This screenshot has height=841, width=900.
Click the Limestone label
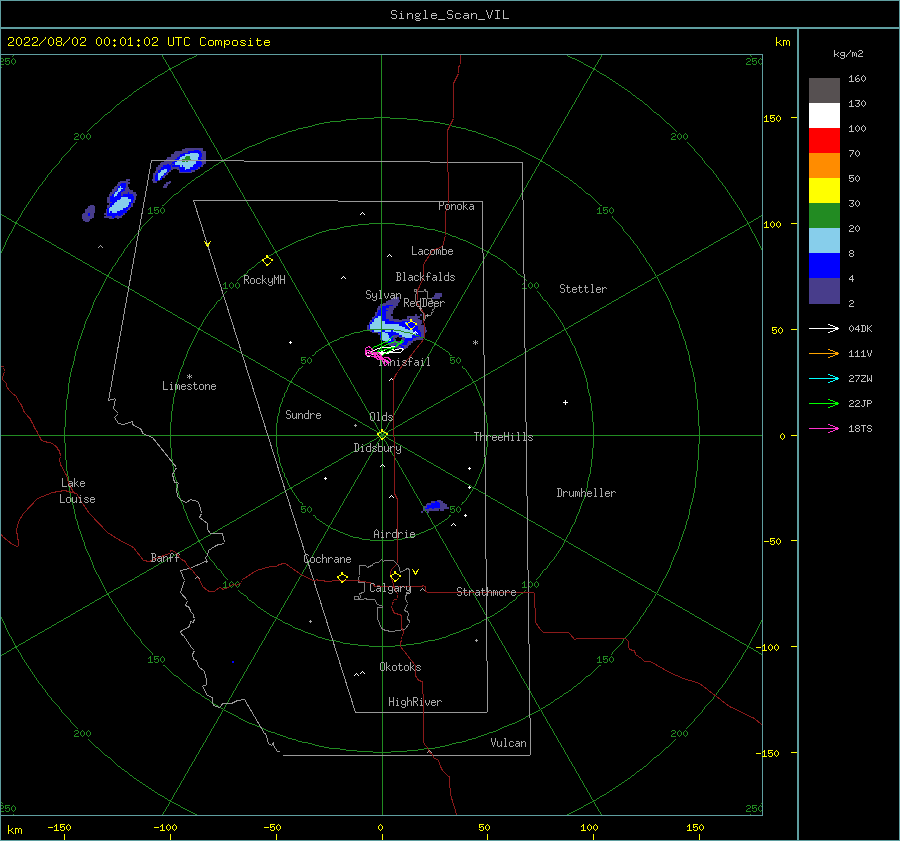pos(189,386)
